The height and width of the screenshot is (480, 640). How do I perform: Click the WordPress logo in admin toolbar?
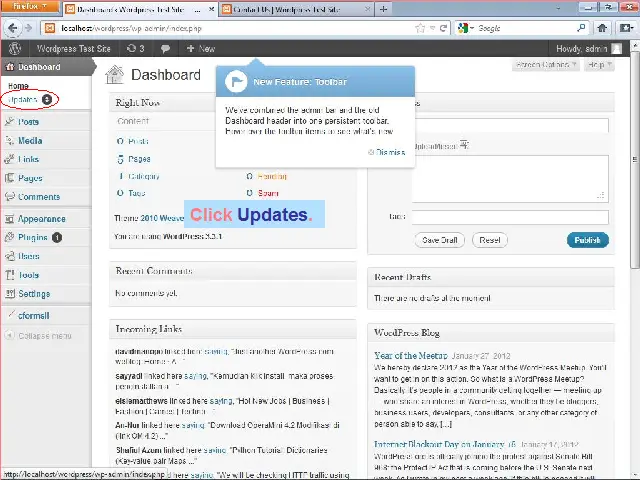pos(15,49)
